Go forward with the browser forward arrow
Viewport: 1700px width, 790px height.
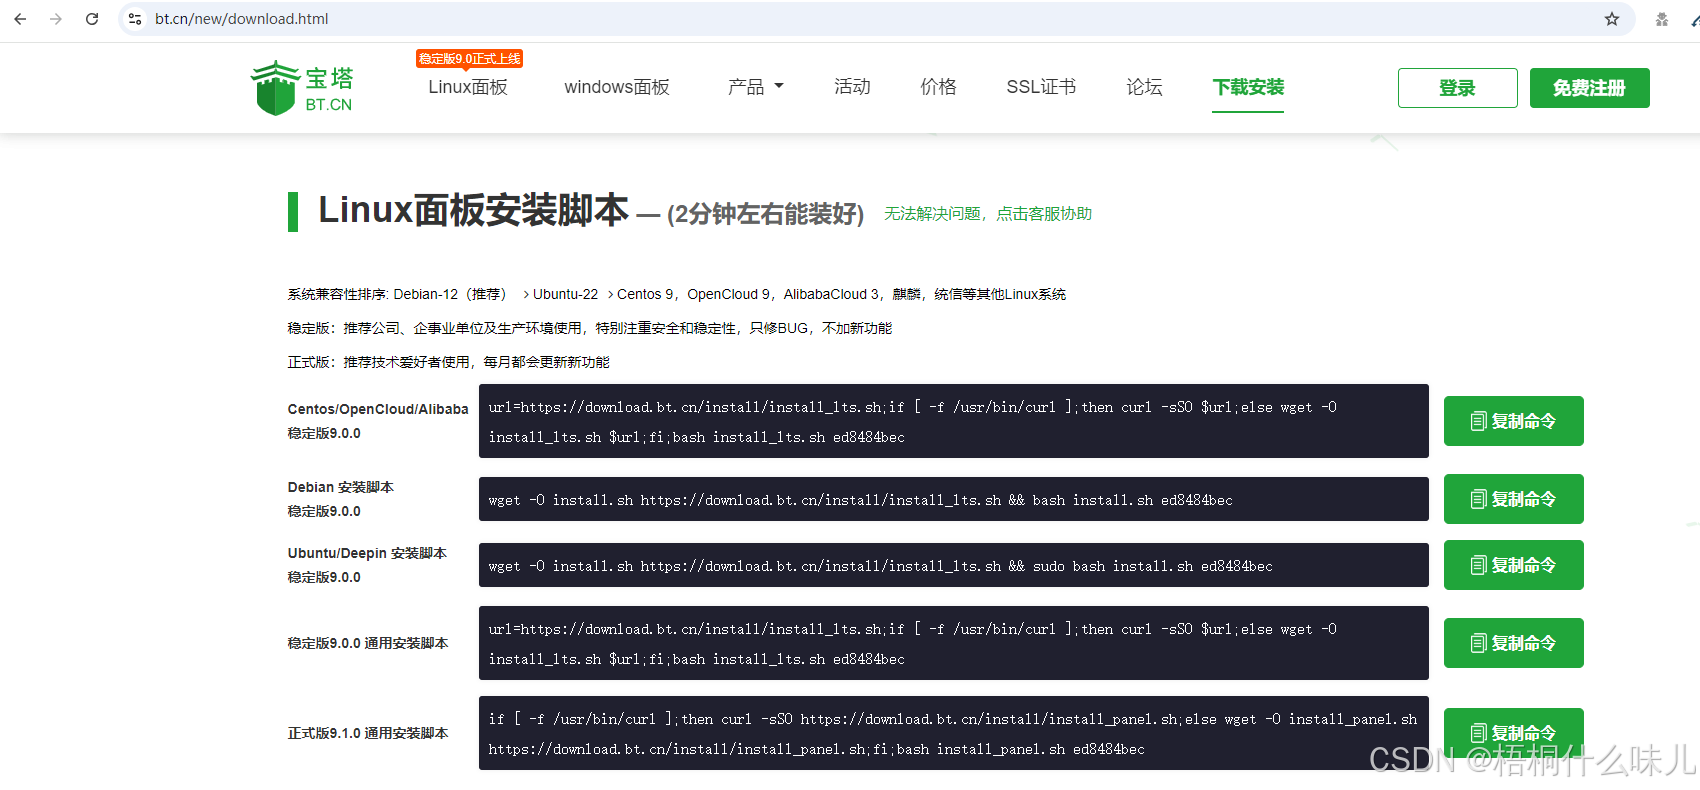(56, 19)
